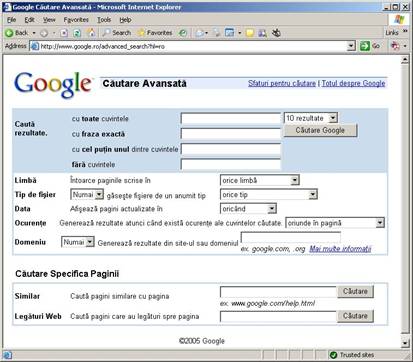The width and height of the screenshot is (413, 362).
Task: Click the 'fără cuvintele' input field
Action: tap(231, 164)
